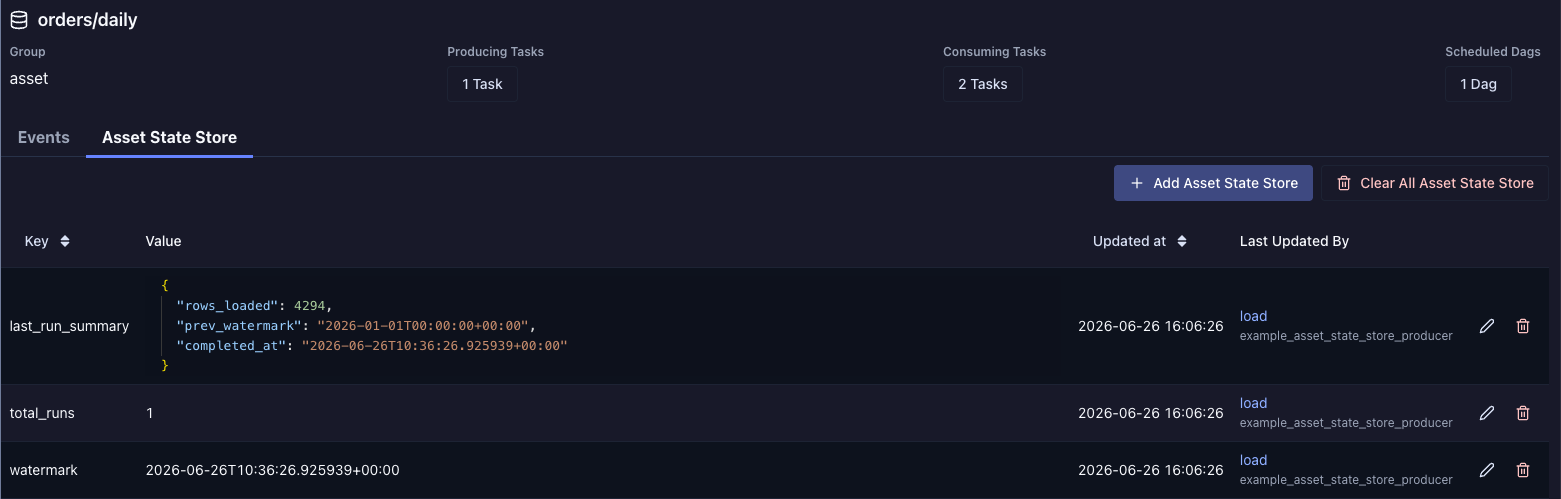Click Updated at timestamp in total_runs row
Viewport: 1561px width, 499px height.
pyautogui.click(x=1150, y=413)
